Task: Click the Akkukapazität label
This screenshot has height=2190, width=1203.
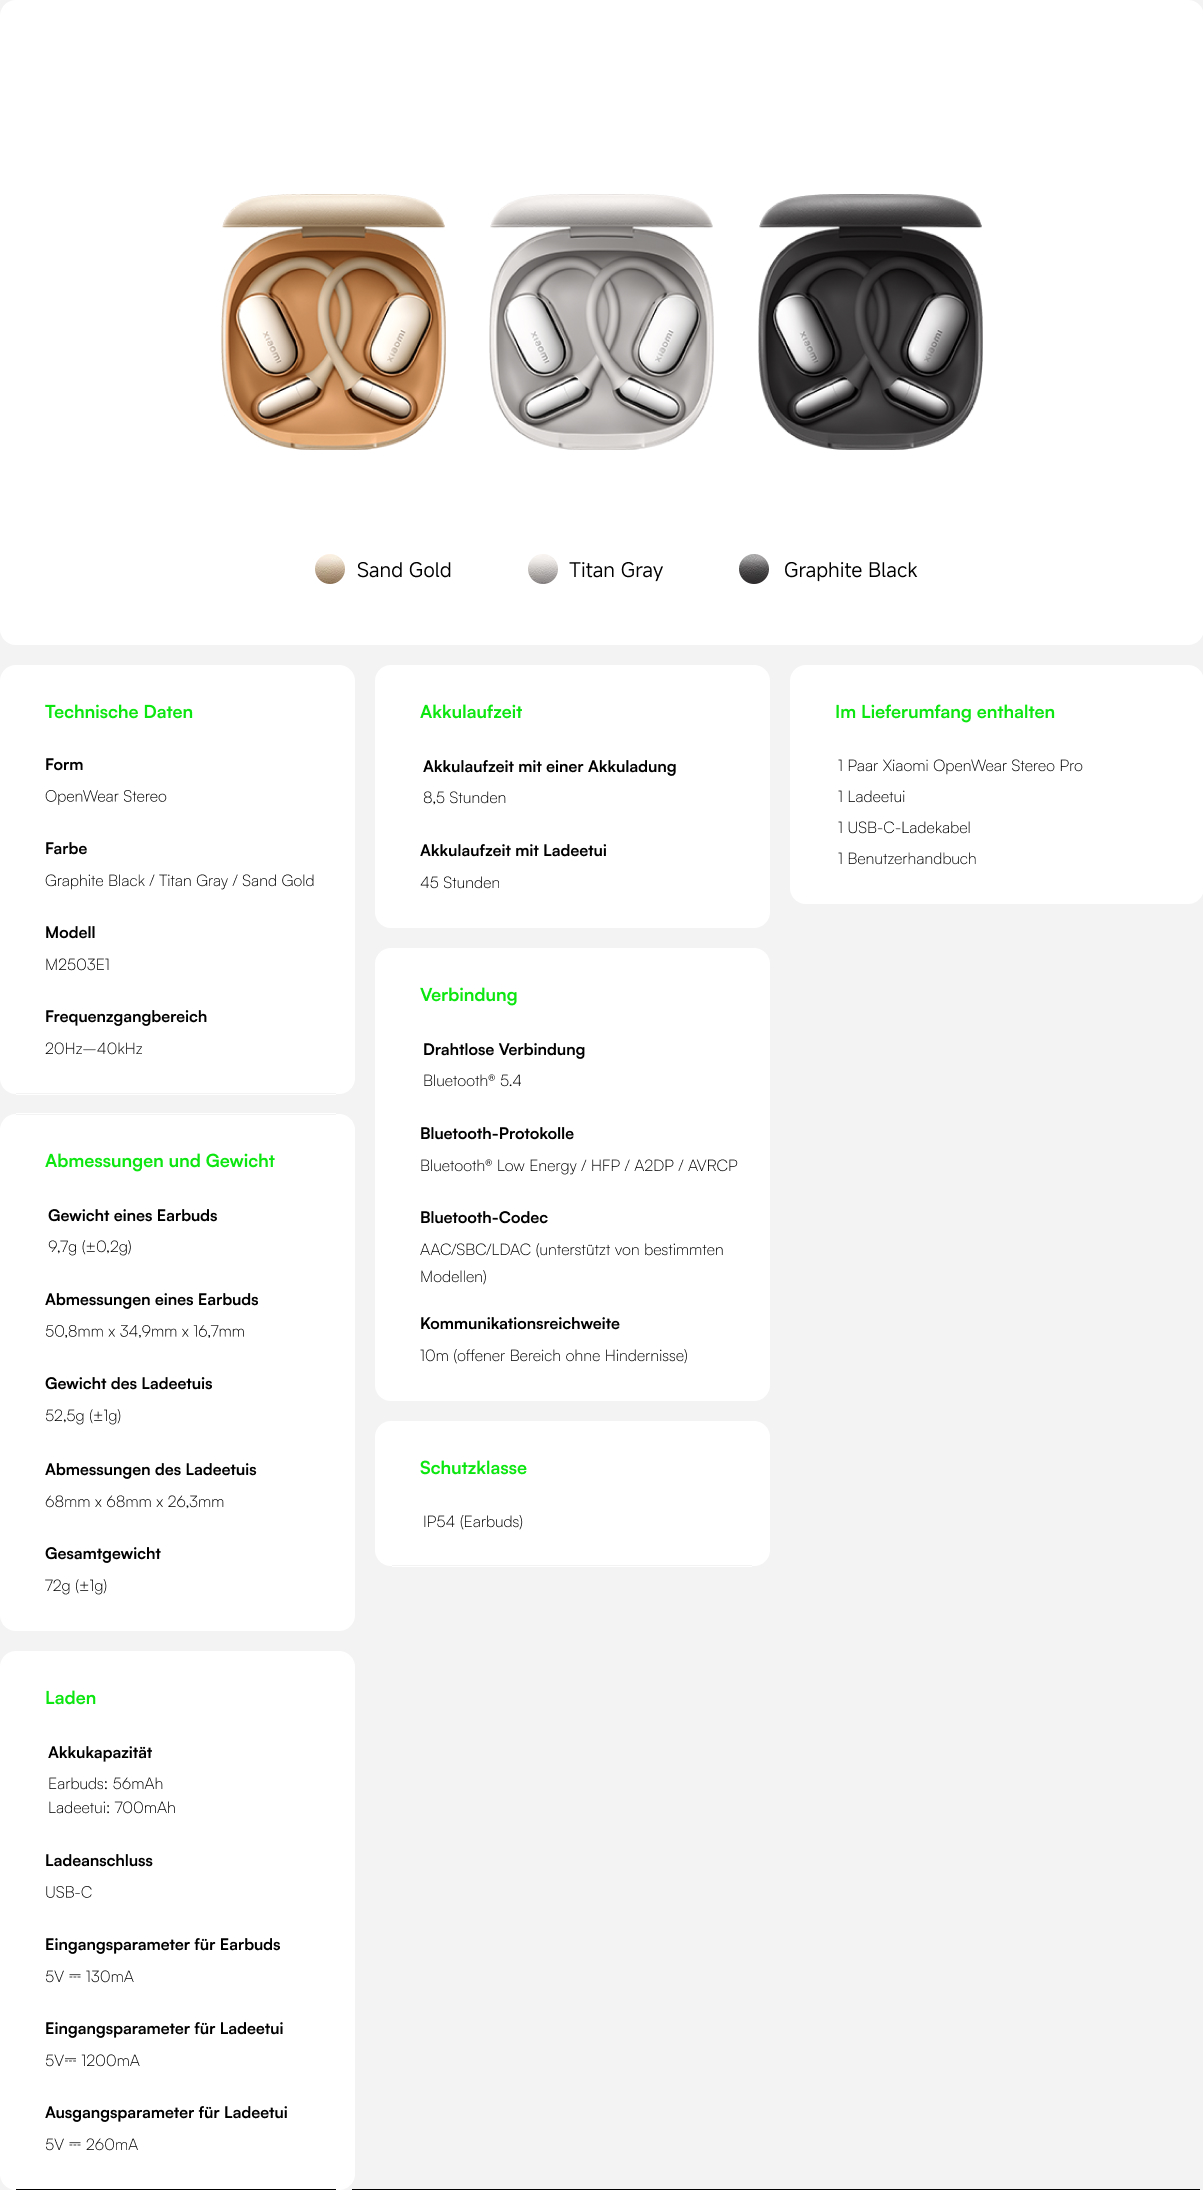Action: [100, 1753]
